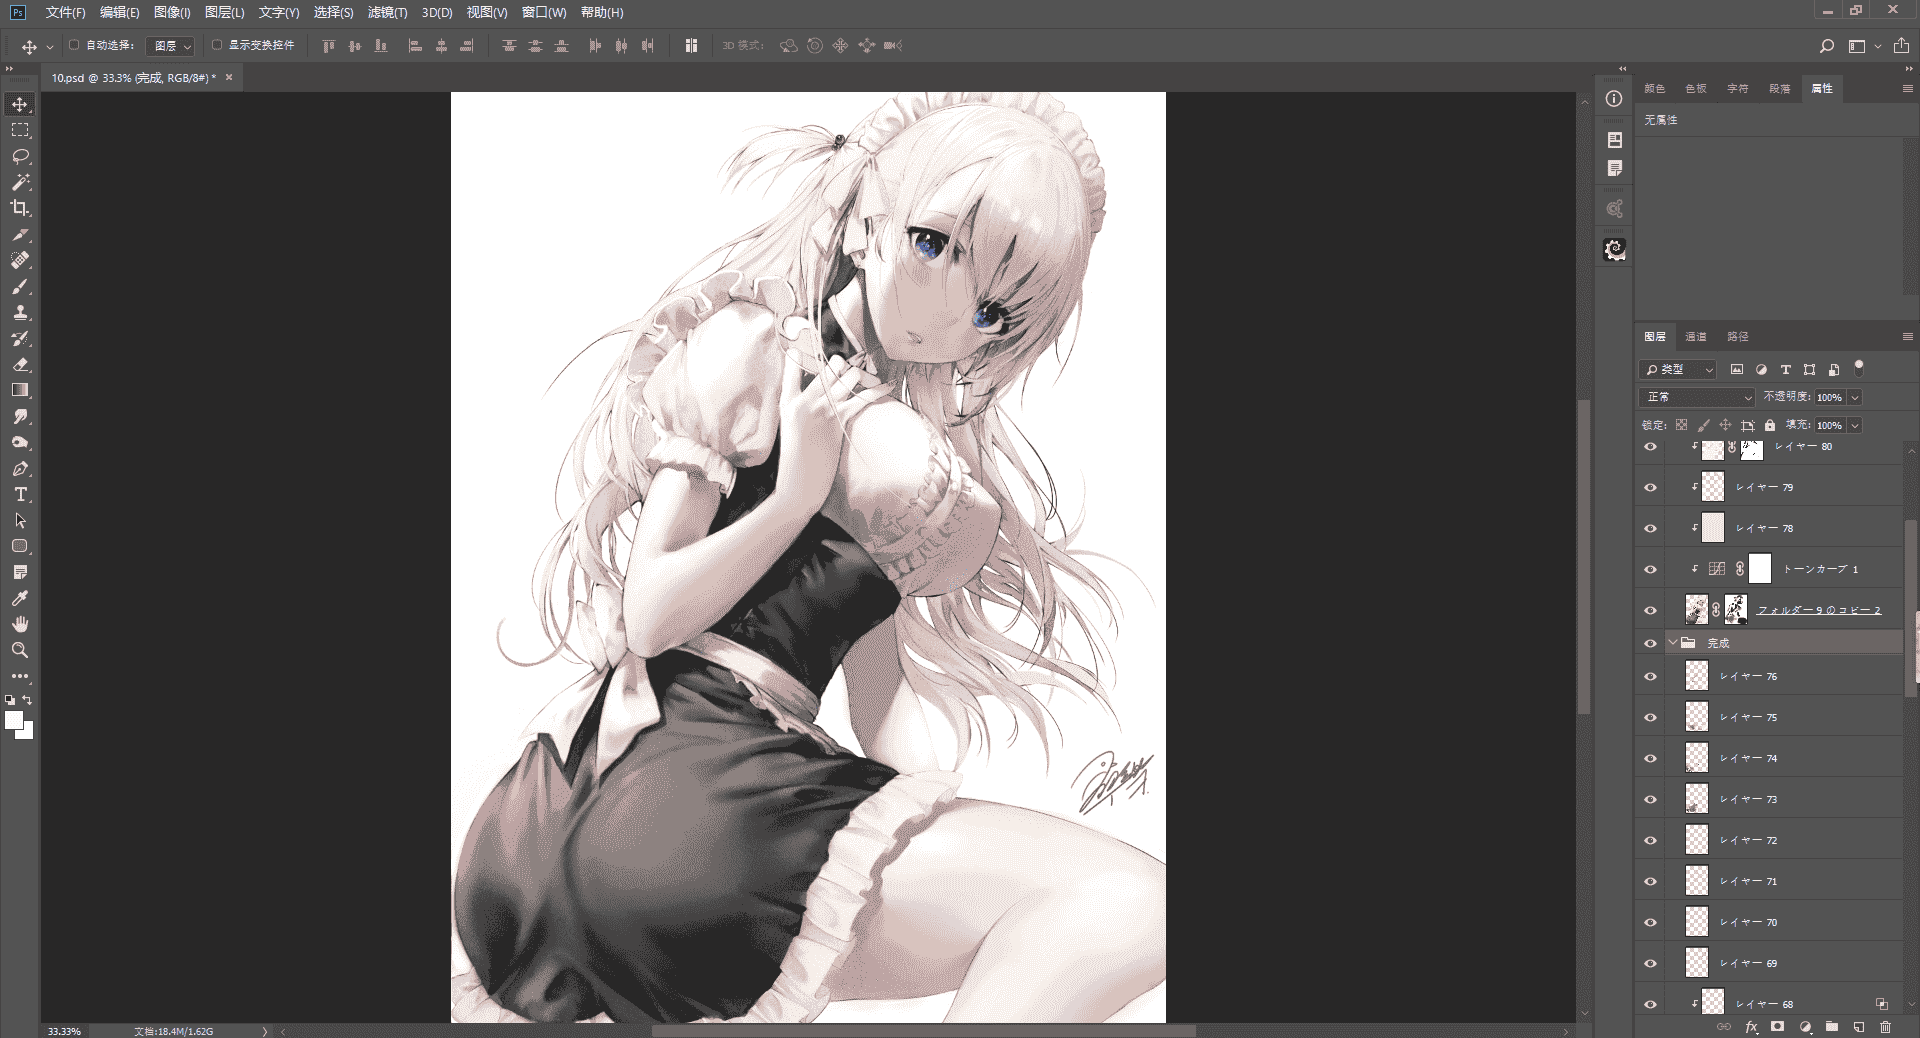Open search from the magnifier in options bar
Screen dimensions: 1920x1038
pos(1827,46)
